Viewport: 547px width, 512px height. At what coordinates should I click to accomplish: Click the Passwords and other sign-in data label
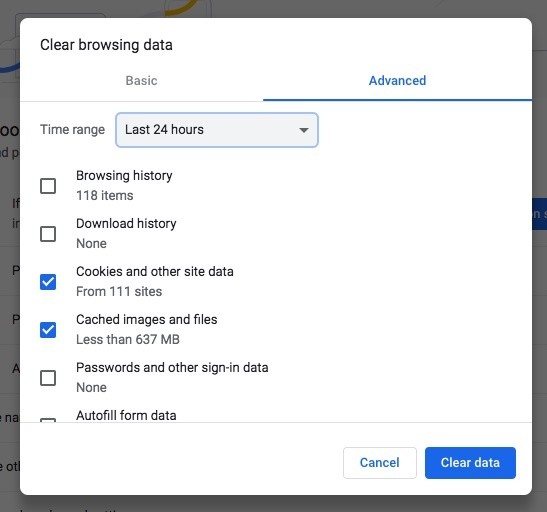pos(172,368)
